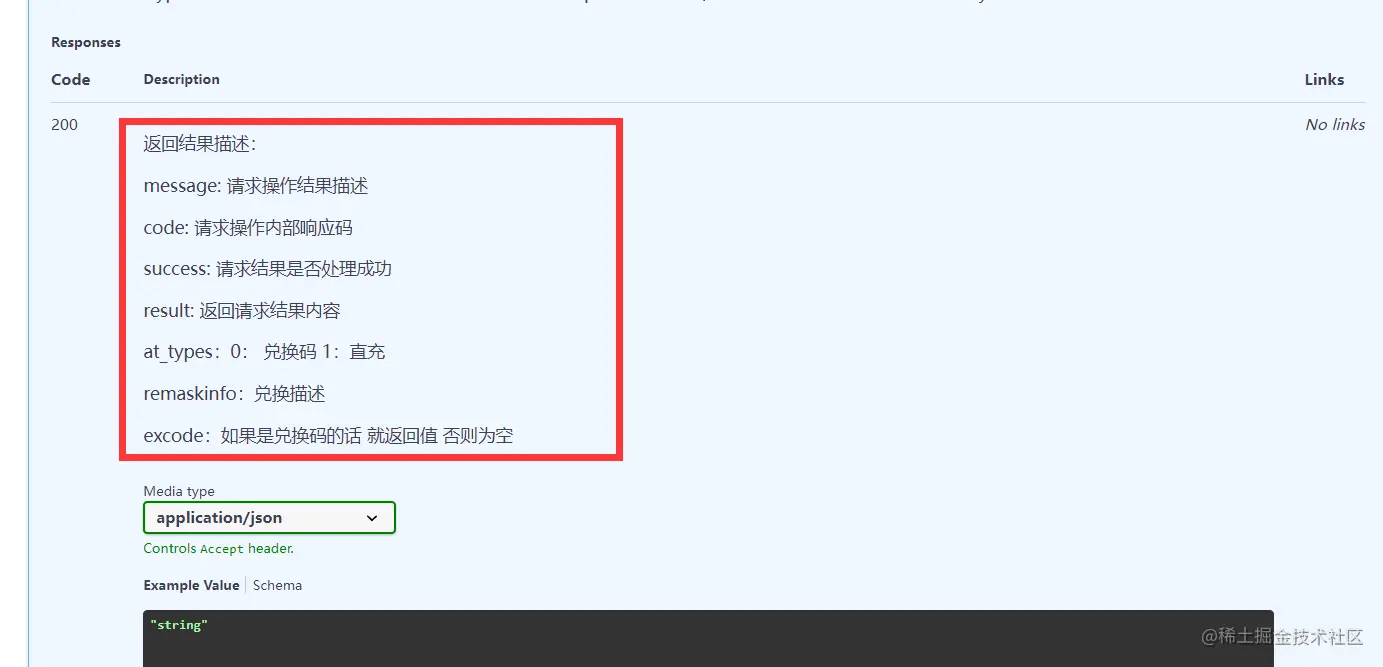Viewport: 1383px width, 667px height.
Task: Click the chevron arrow in media type selector
Action: (x=372, y=518)
